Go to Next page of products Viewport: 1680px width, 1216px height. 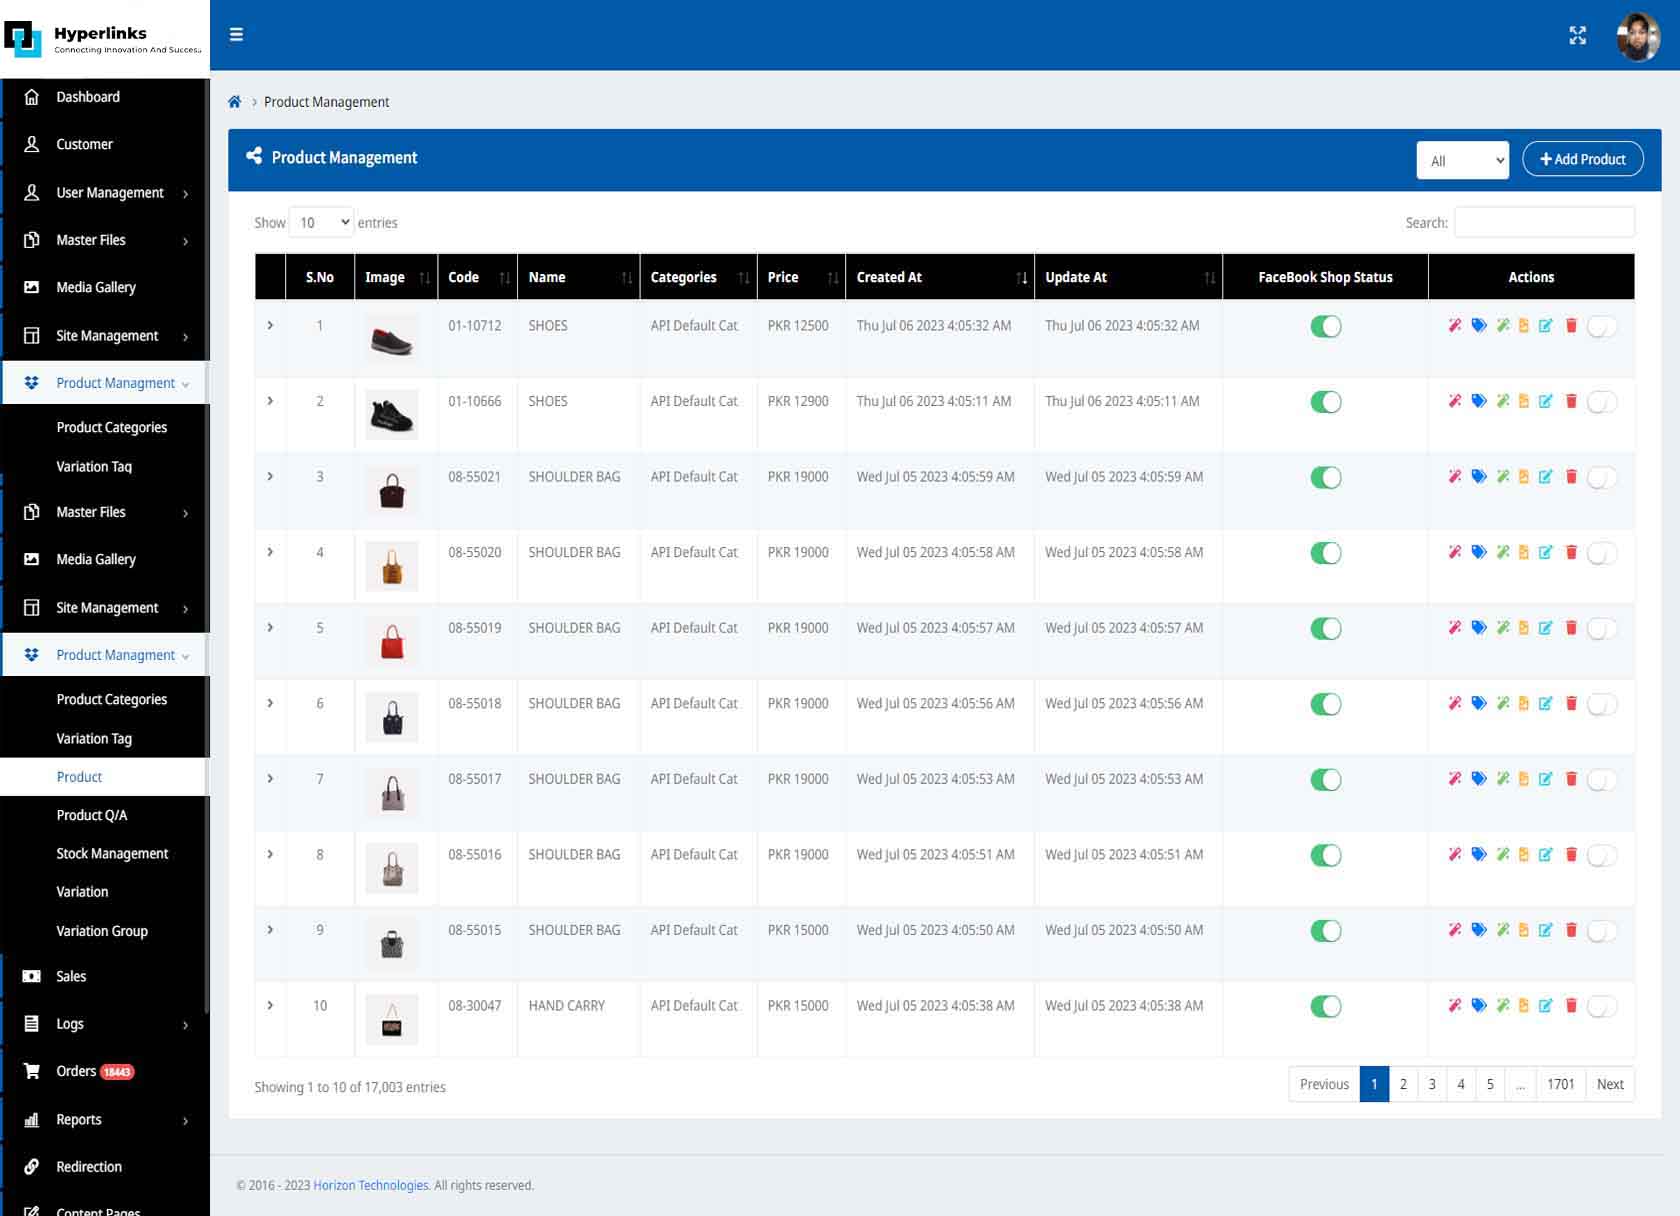pos(1610,1084)
